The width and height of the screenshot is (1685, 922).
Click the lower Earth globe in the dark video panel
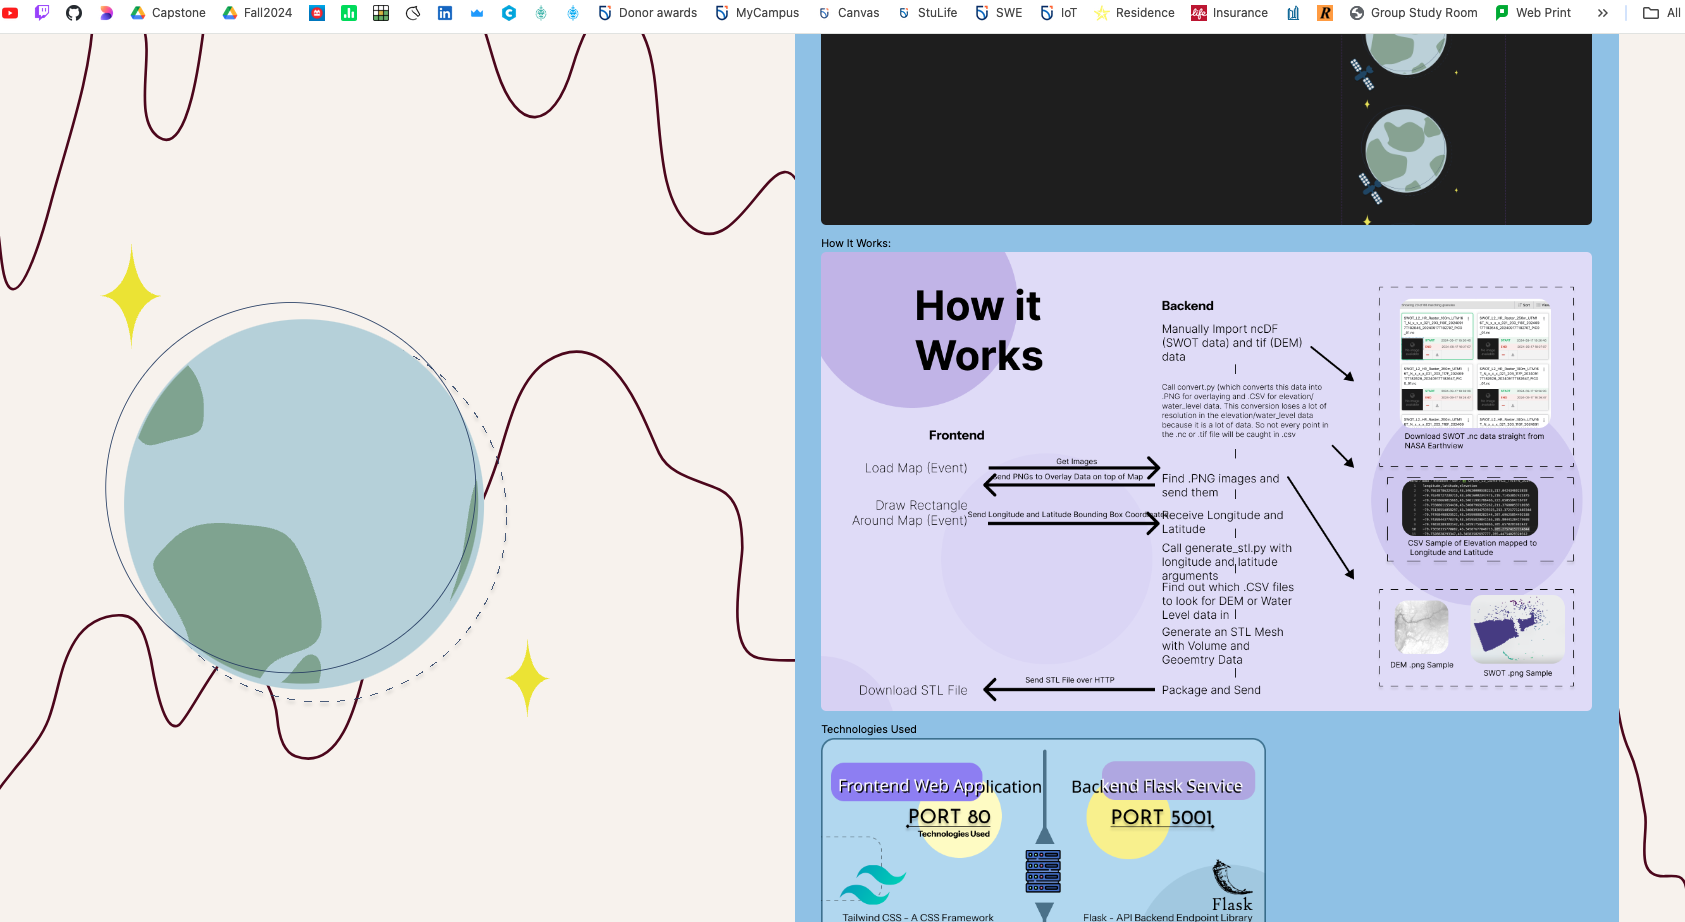pyautogui.click(x=1406, y=151)
